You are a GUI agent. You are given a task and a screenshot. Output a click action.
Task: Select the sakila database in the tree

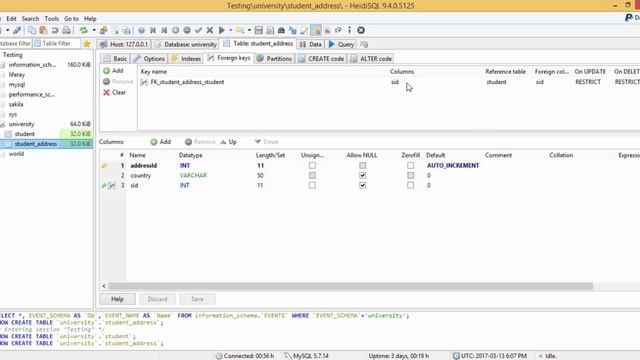pos(16,104)
